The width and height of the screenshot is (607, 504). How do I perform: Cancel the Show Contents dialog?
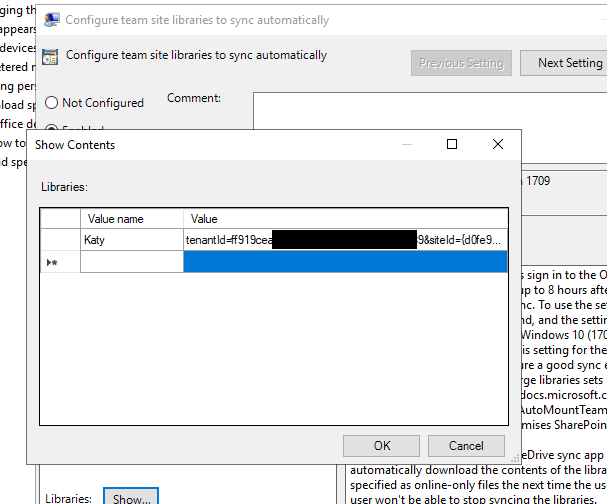tap(466, 446)
